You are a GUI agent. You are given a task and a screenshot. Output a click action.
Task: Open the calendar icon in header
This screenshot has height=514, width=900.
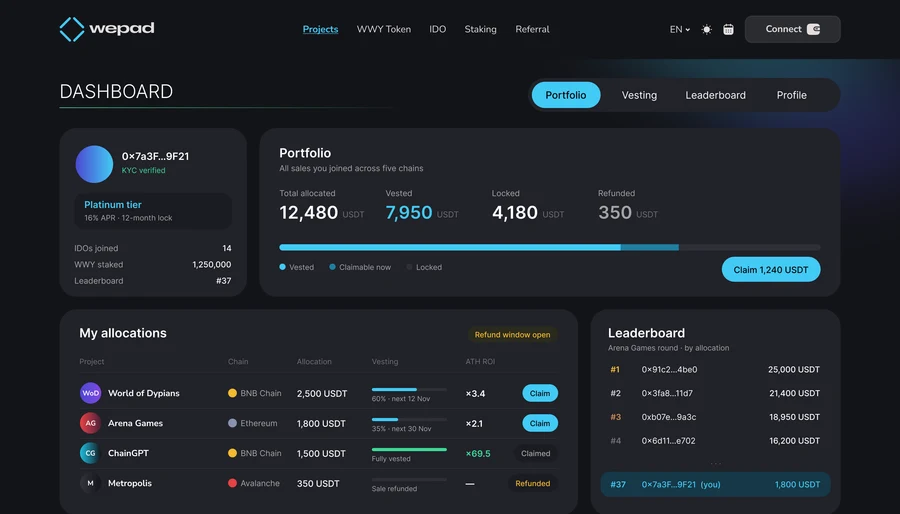[x=728, y=29]
